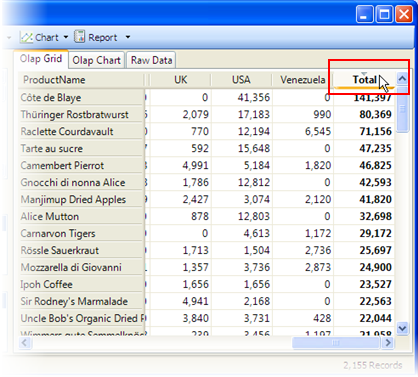This screenshot has width=418, height=377.
Task: Select the Thüringer Rostbratwurst row header
Action: click(x=81, y=115)
